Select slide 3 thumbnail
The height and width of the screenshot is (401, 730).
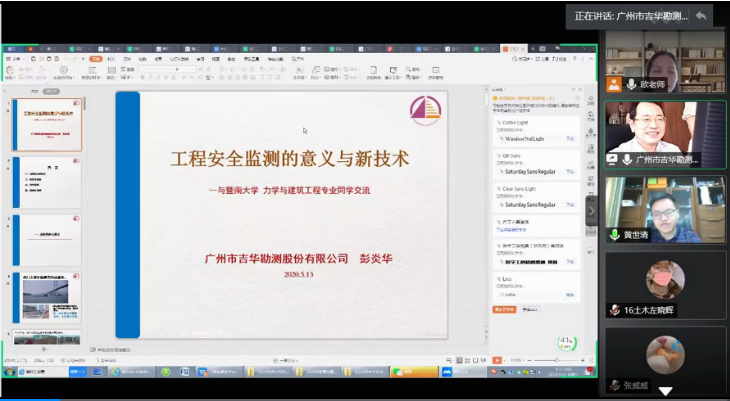pyautogui.click(x=47, y=240)
